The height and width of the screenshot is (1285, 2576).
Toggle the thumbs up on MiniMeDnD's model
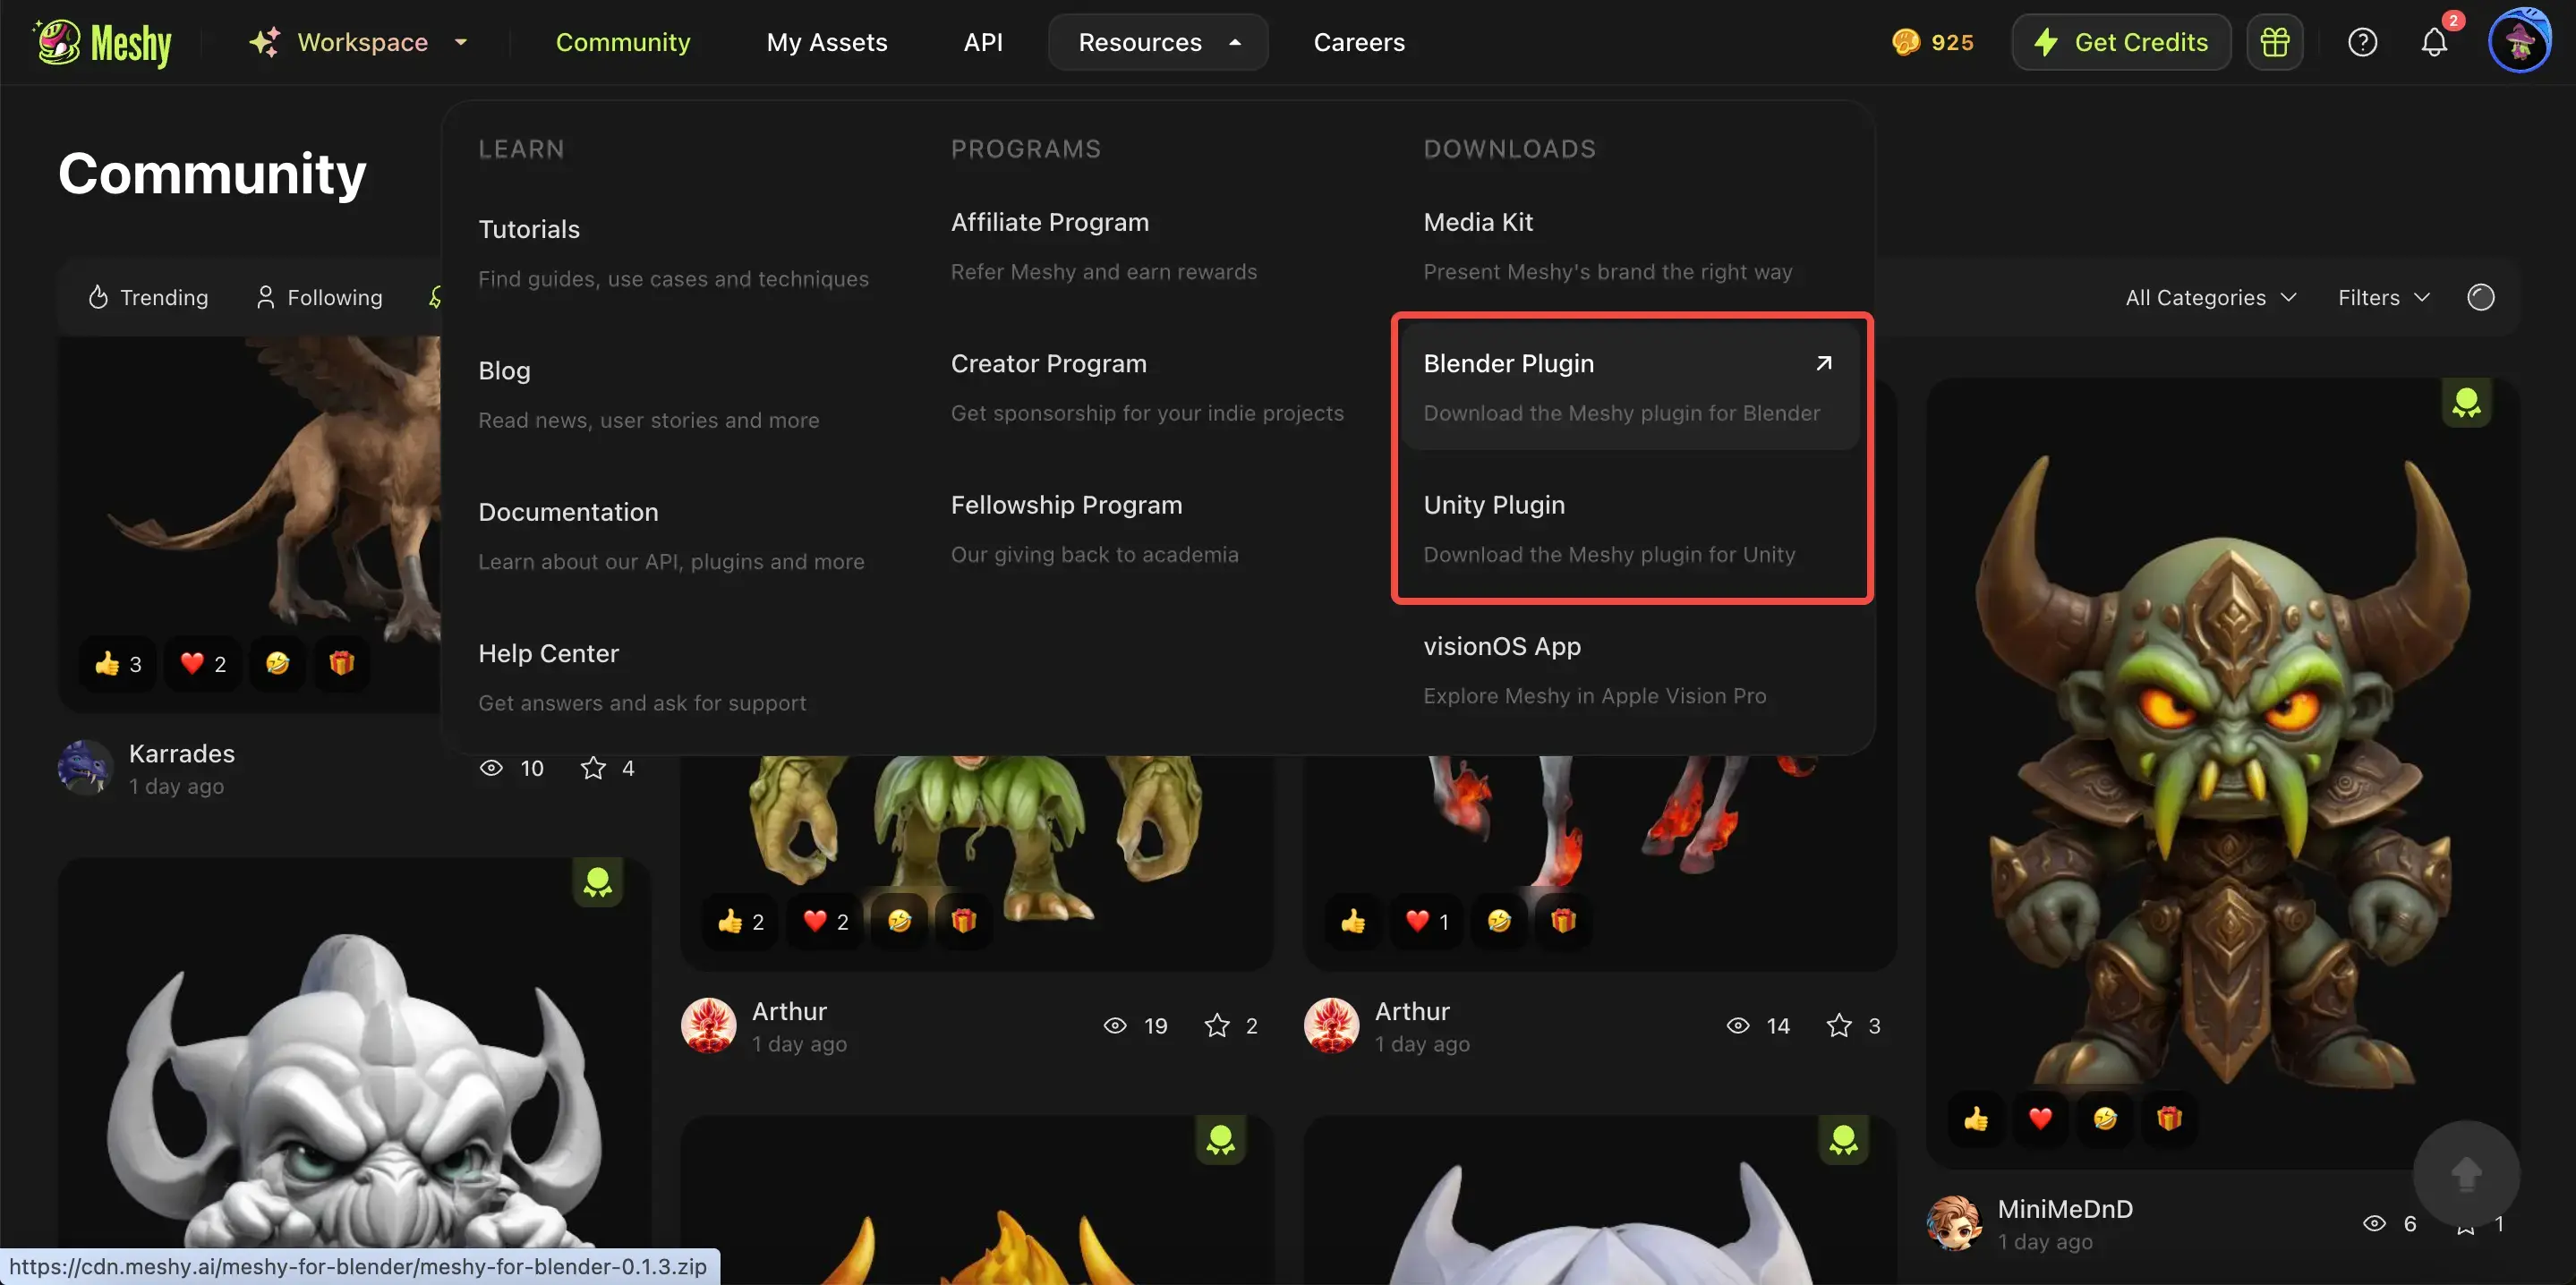click(x=1977, y=1119)
